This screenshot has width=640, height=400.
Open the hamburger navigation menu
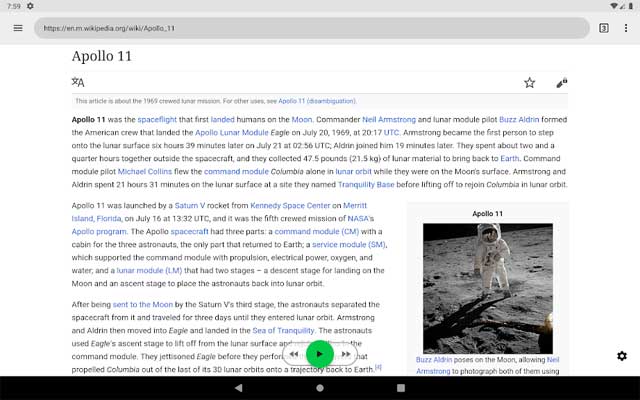pyautogui.click(x=18, y=28)
